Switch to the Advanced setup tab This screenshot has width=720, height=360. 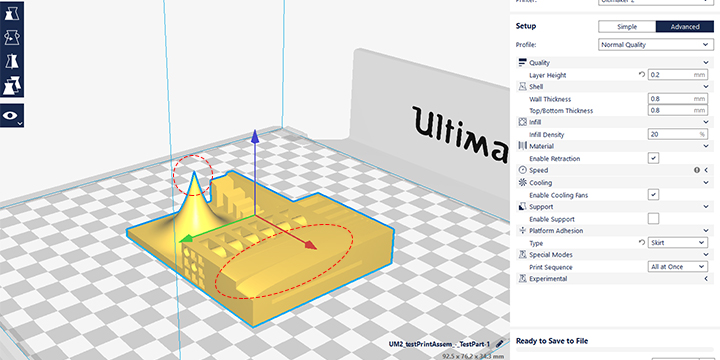(x=685, y=27)
